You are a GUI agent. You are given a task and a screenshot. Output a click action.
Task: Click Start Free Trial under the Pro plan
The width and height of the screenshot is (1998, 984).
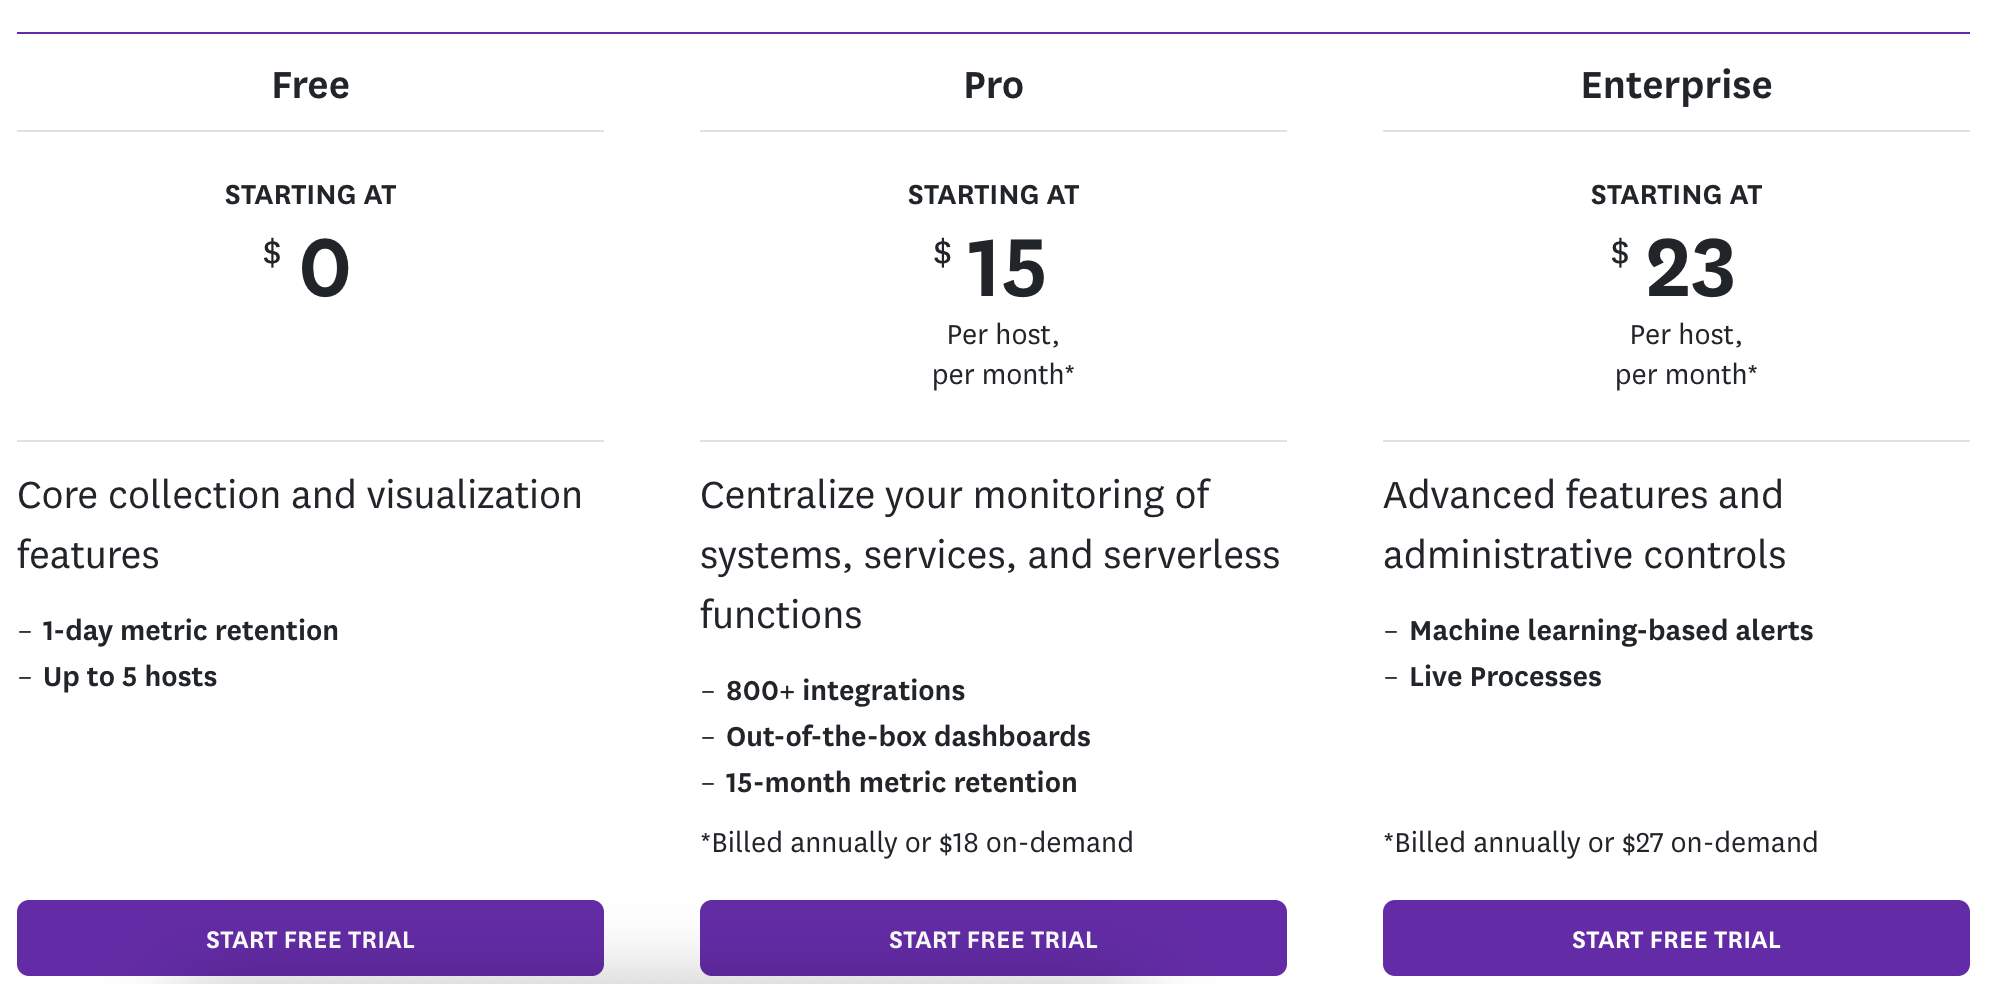(993, 938)
